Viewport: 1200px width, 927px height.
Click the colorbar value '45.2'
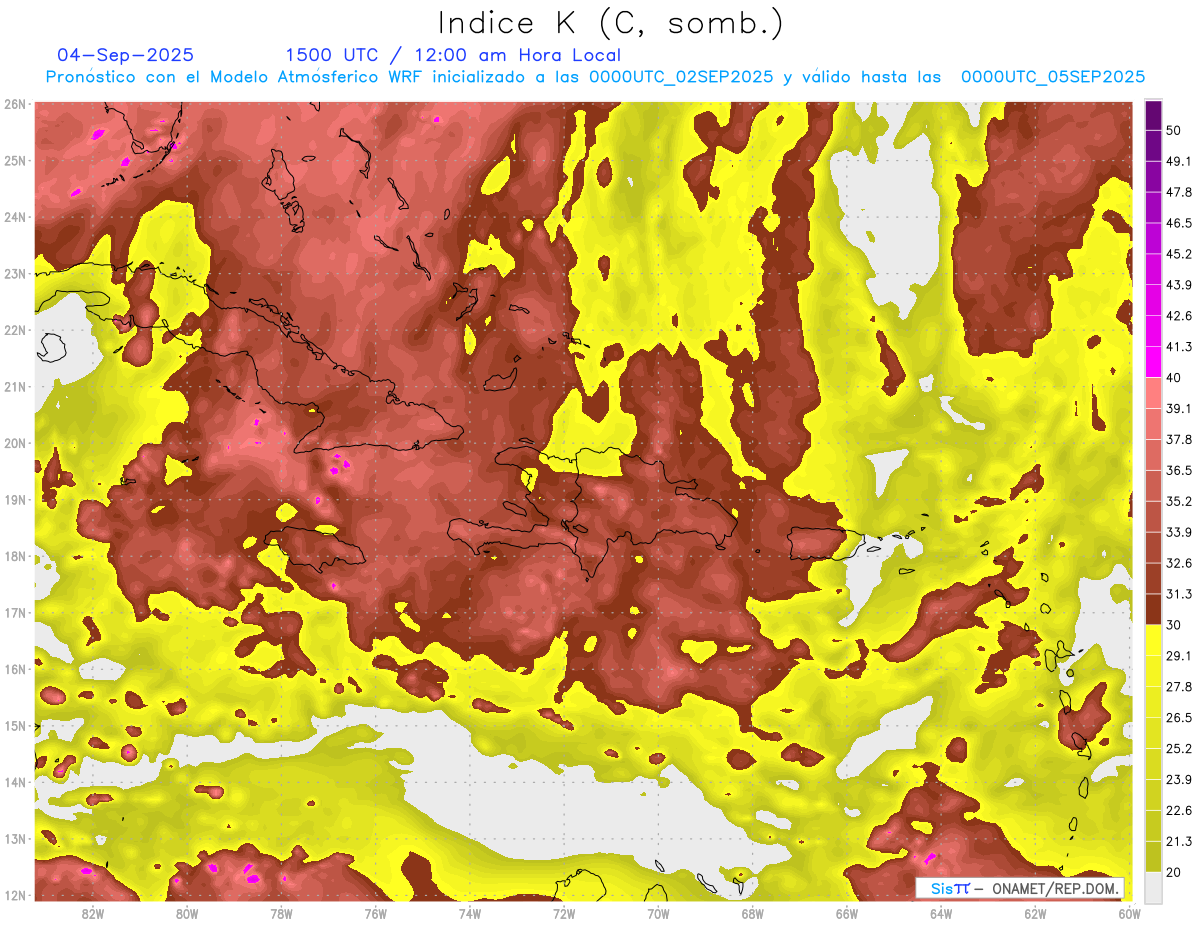point(1178,254)
